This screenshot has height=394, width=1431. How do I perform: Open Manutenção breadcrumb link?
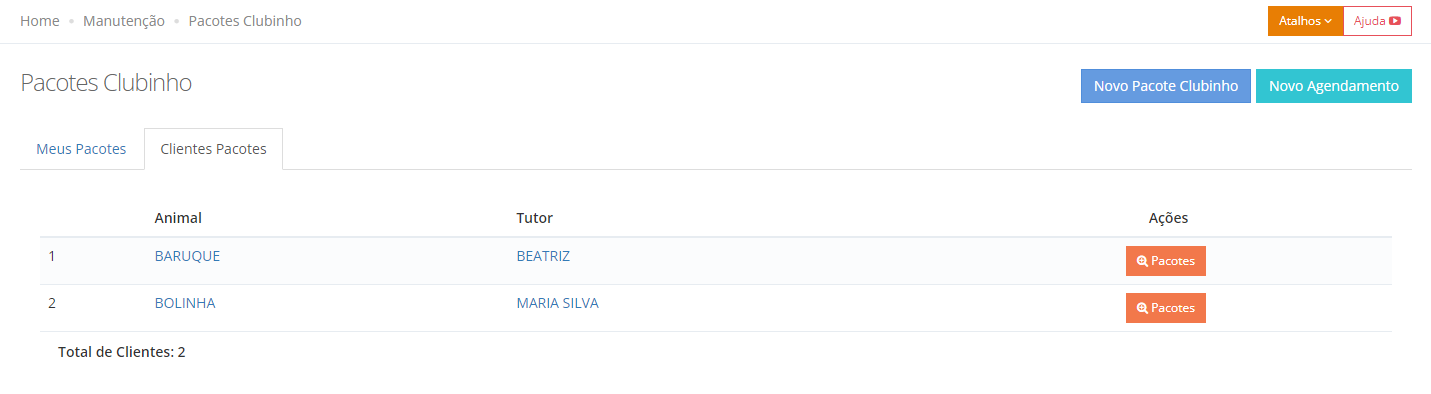124,21
